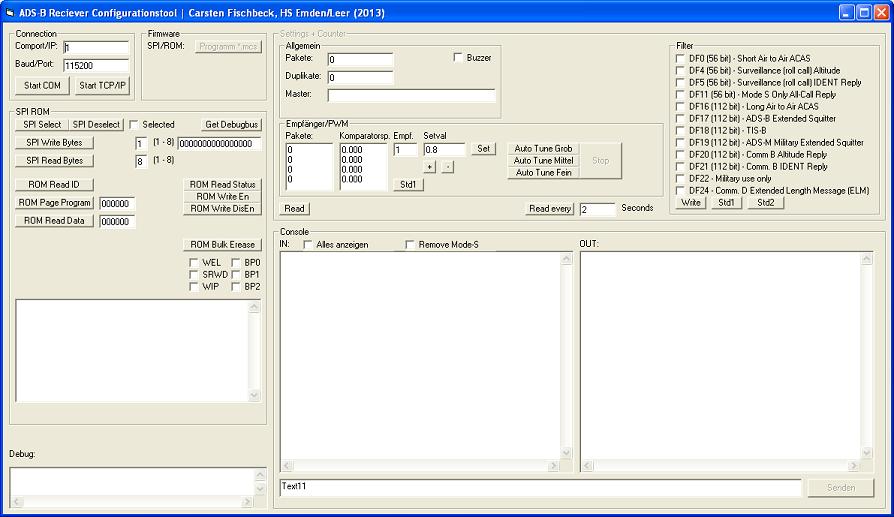Click the Std2 button in Filter
Image resolution: width=894 pixels, height=517 pixels.
766,203
